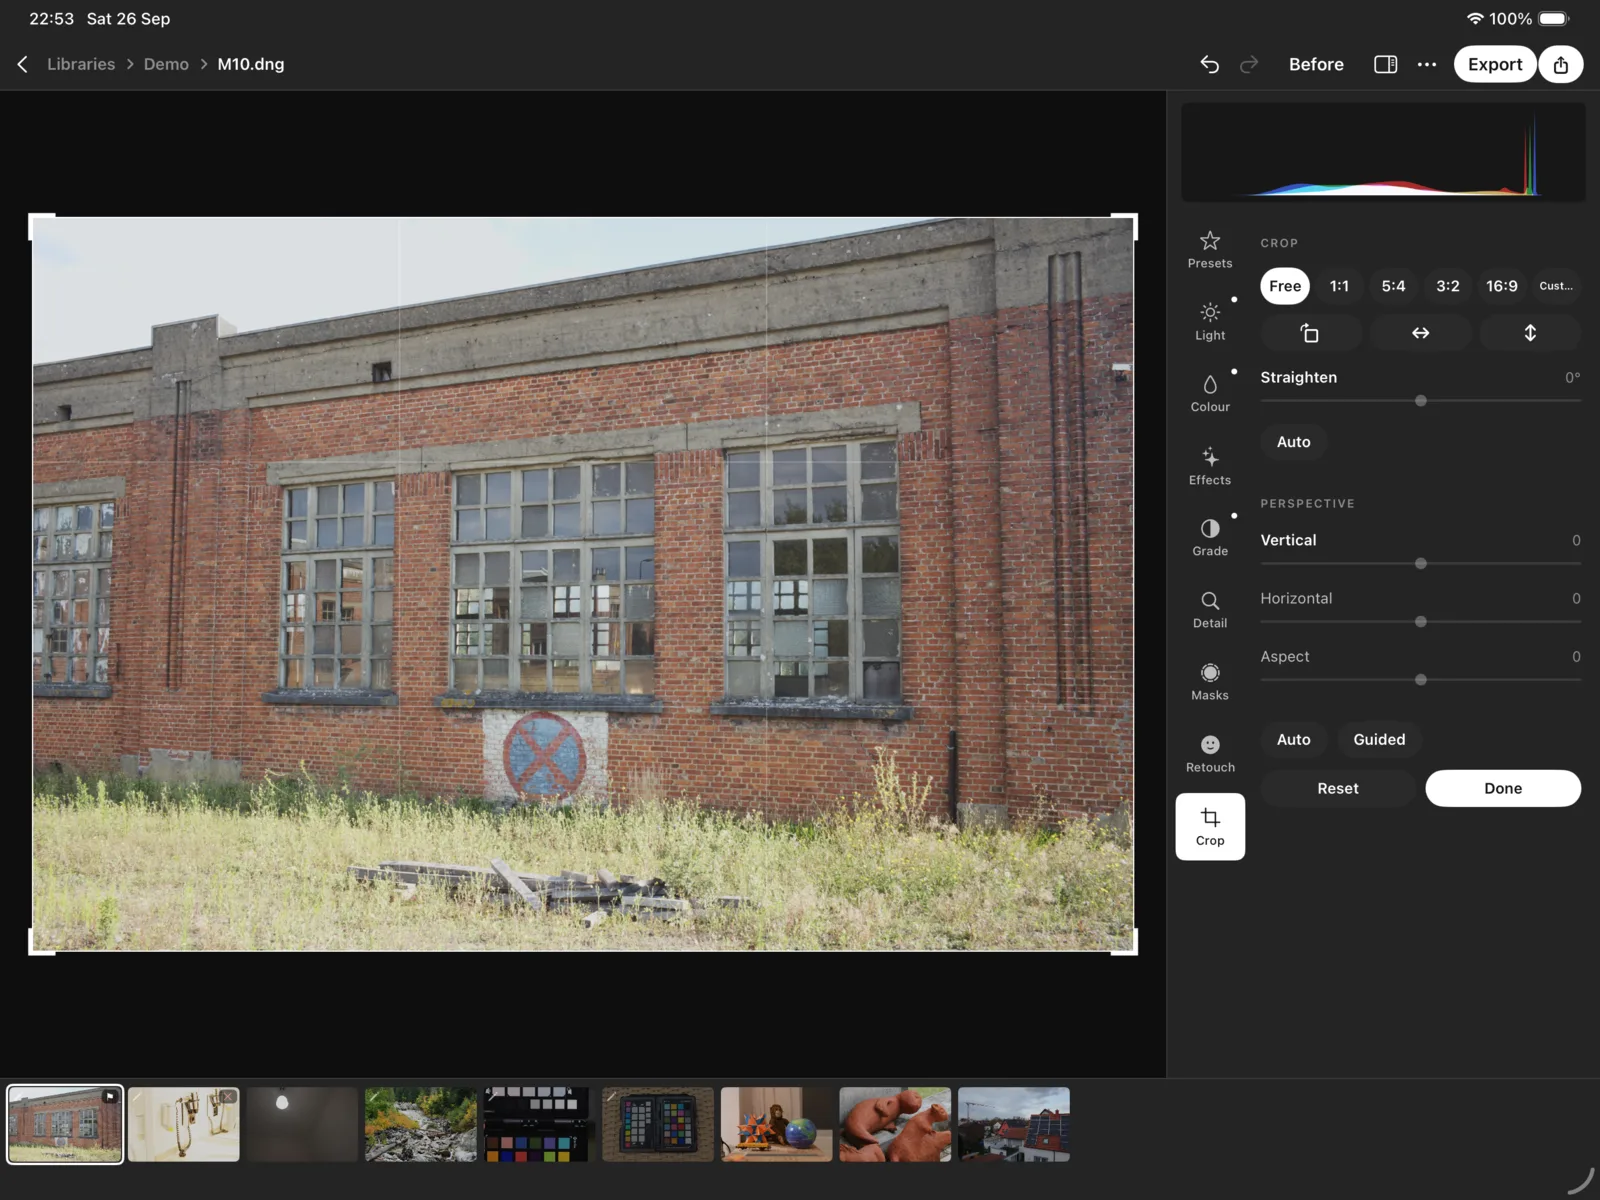Select the Crop tool tab
The image size is (1600, 1200).
click(1210, 827)
